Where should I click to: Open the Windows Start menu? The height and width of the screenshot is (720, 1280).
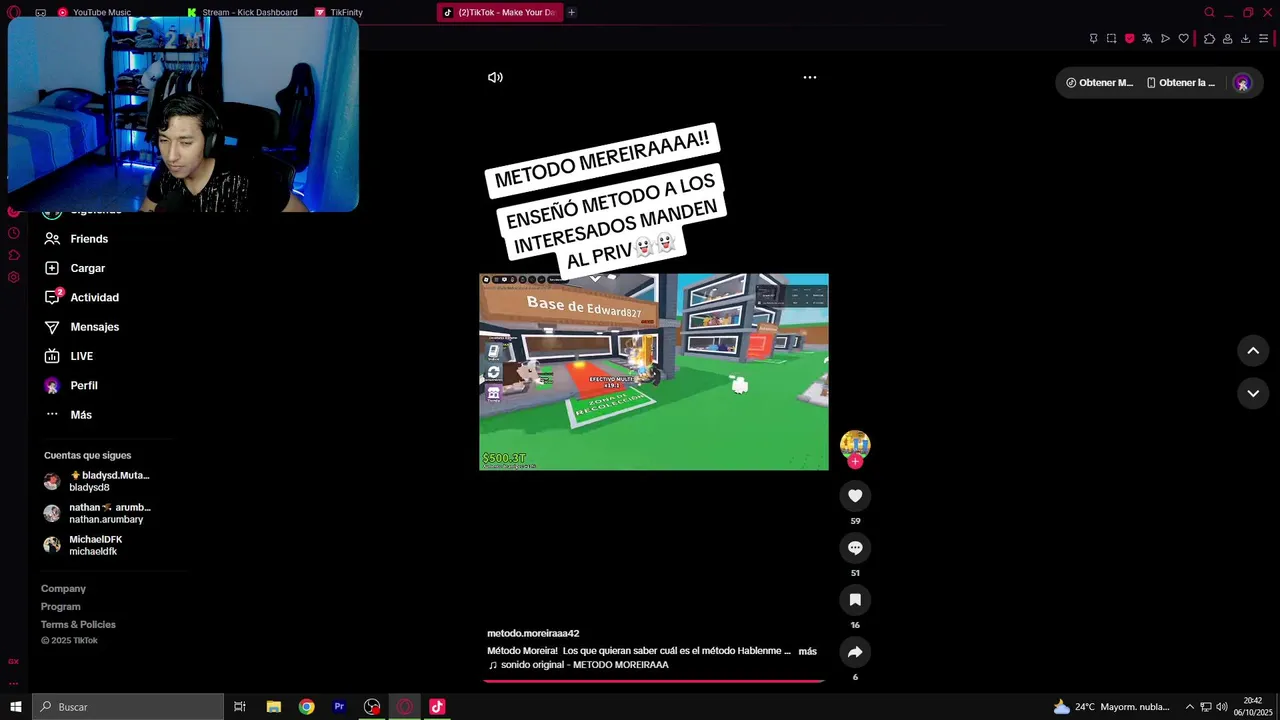pos(16,707)
